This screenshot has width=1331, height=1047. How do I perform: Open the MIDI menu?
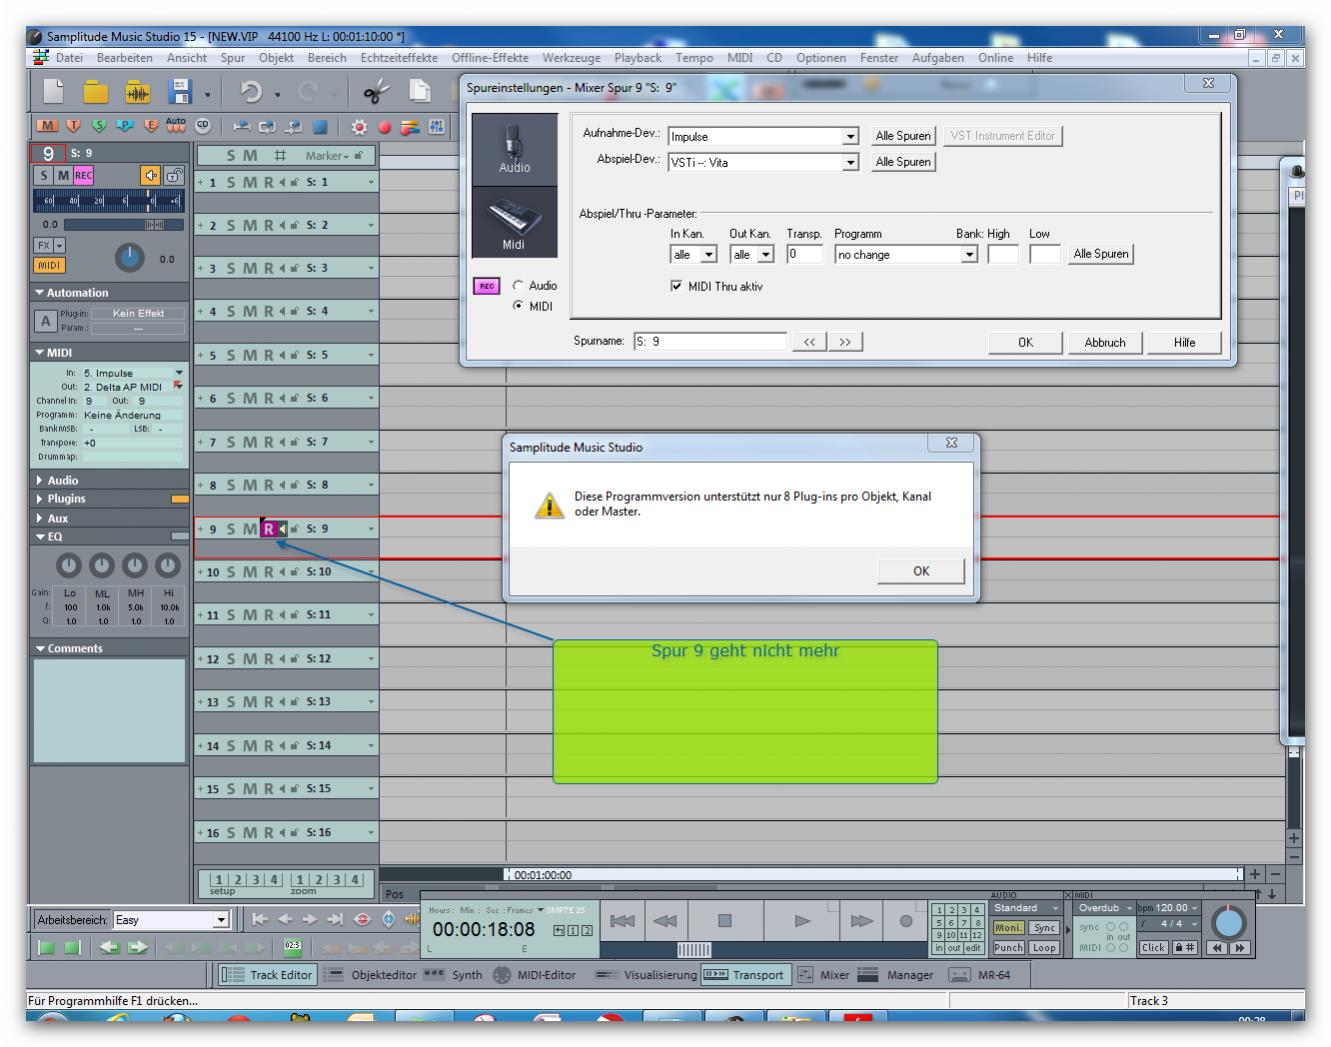[740, 58]
